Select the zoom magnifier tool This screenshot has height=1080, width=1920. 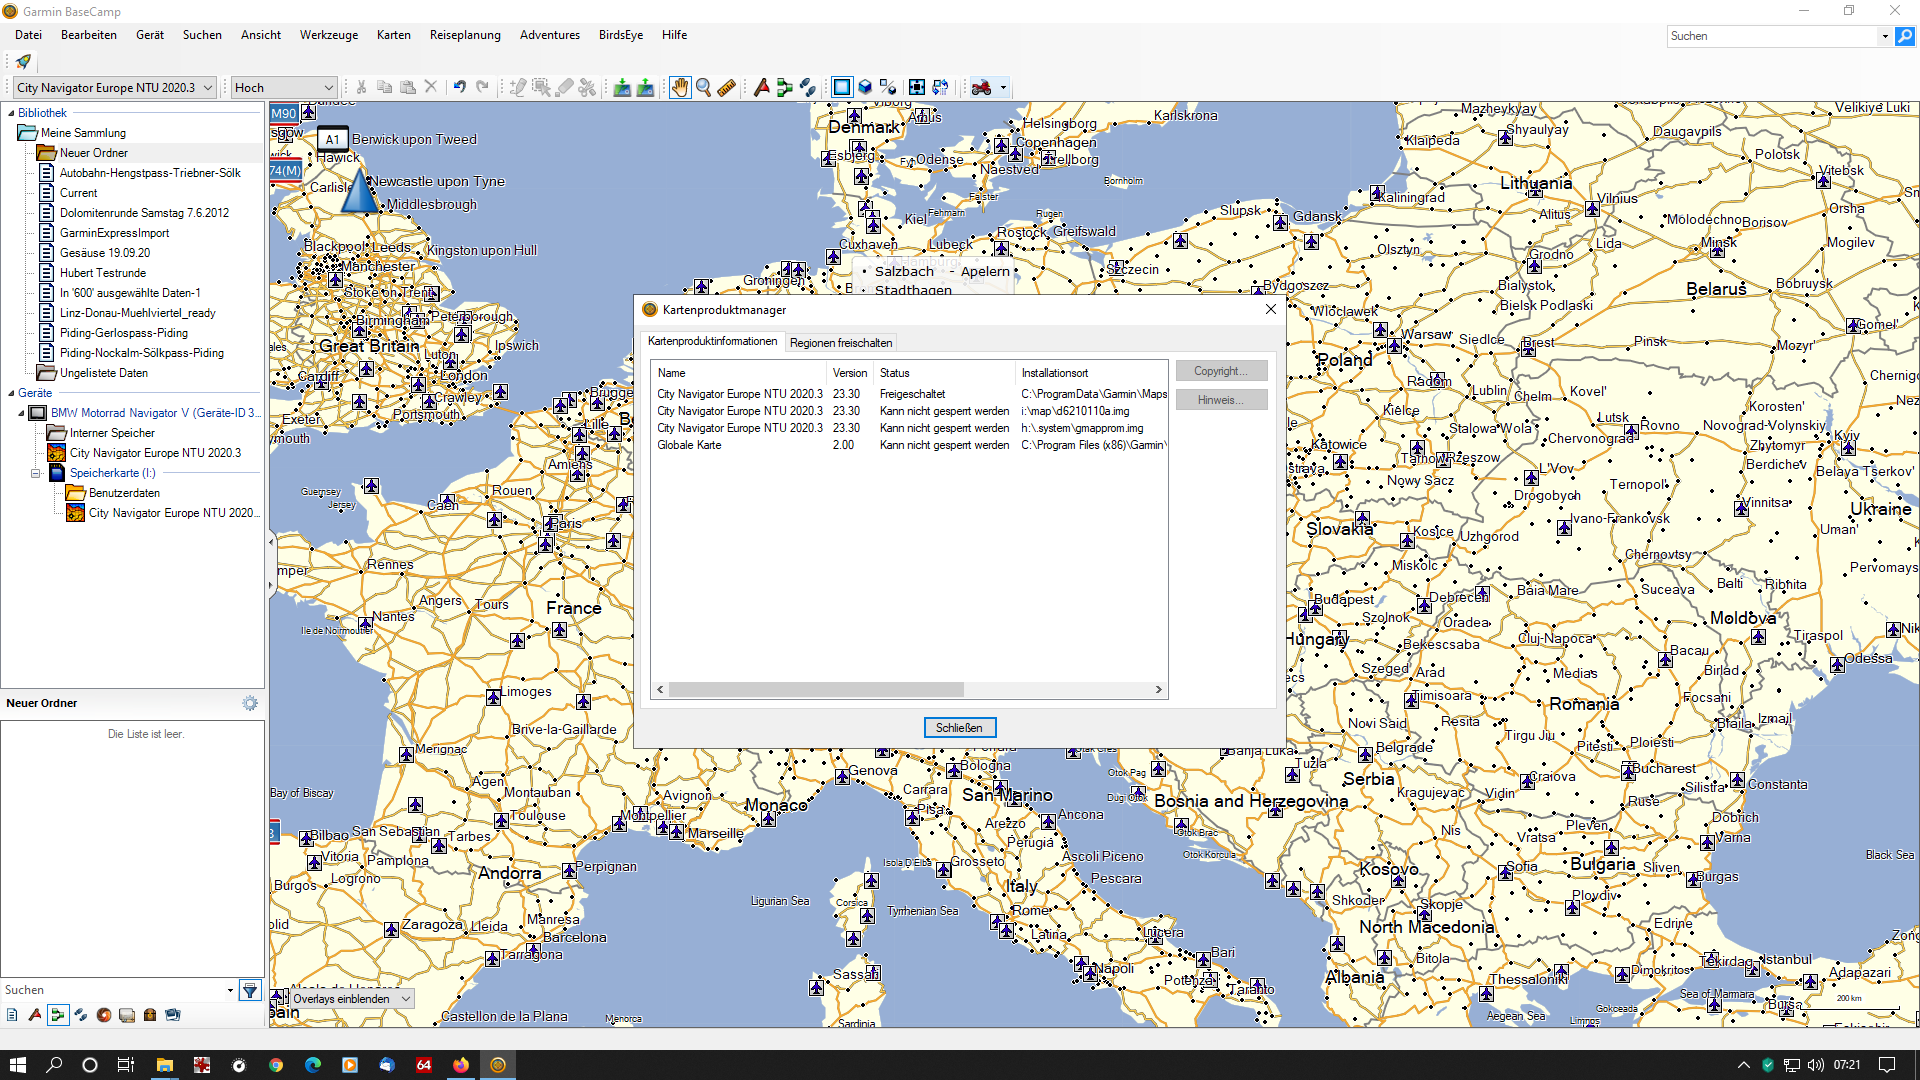click(703, 88)
